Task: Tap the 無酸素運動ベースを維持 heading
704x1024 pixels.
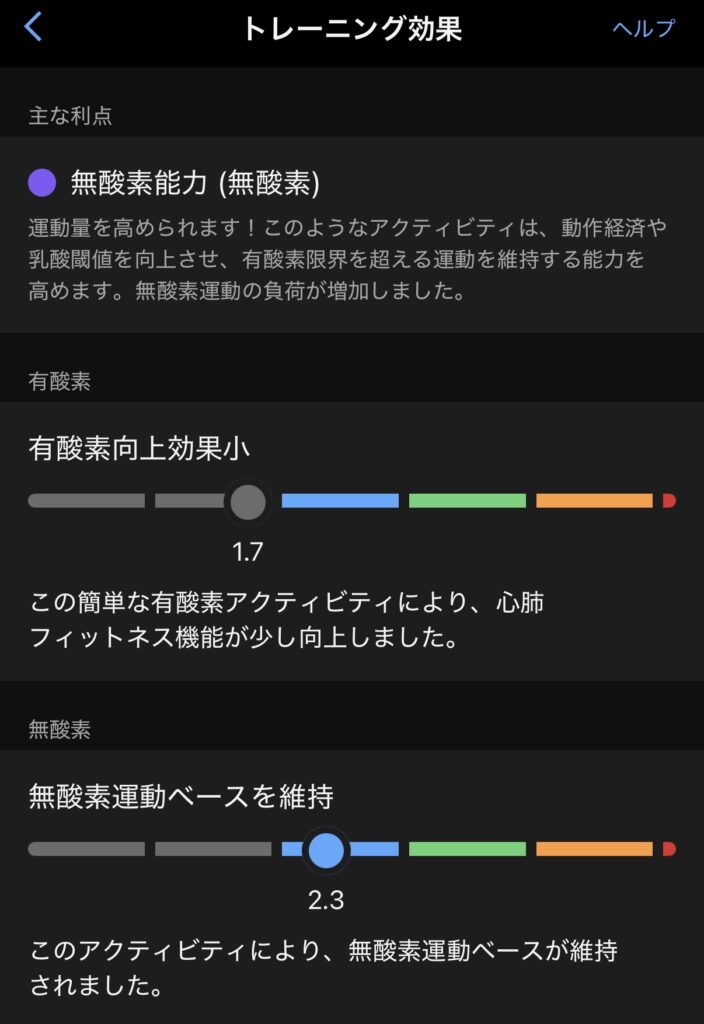Action: 181,797
